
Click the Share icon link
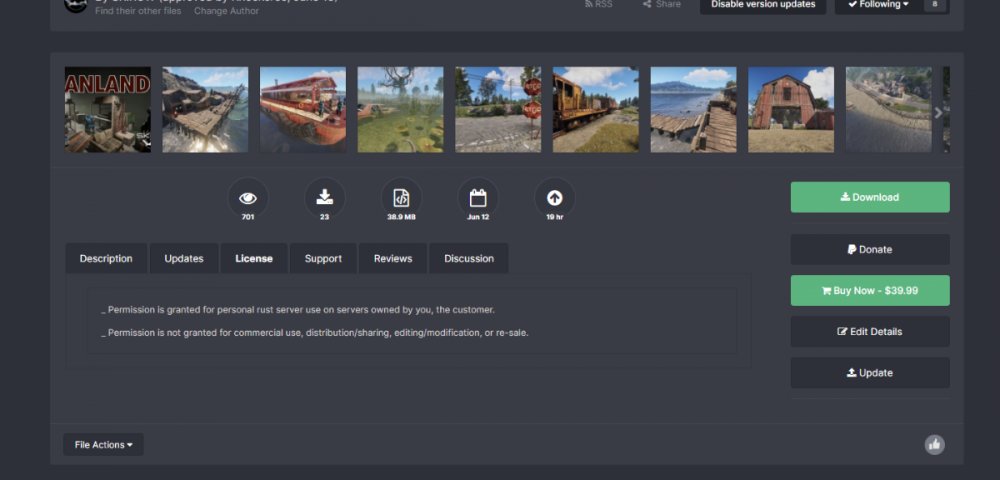click(662, 5)
